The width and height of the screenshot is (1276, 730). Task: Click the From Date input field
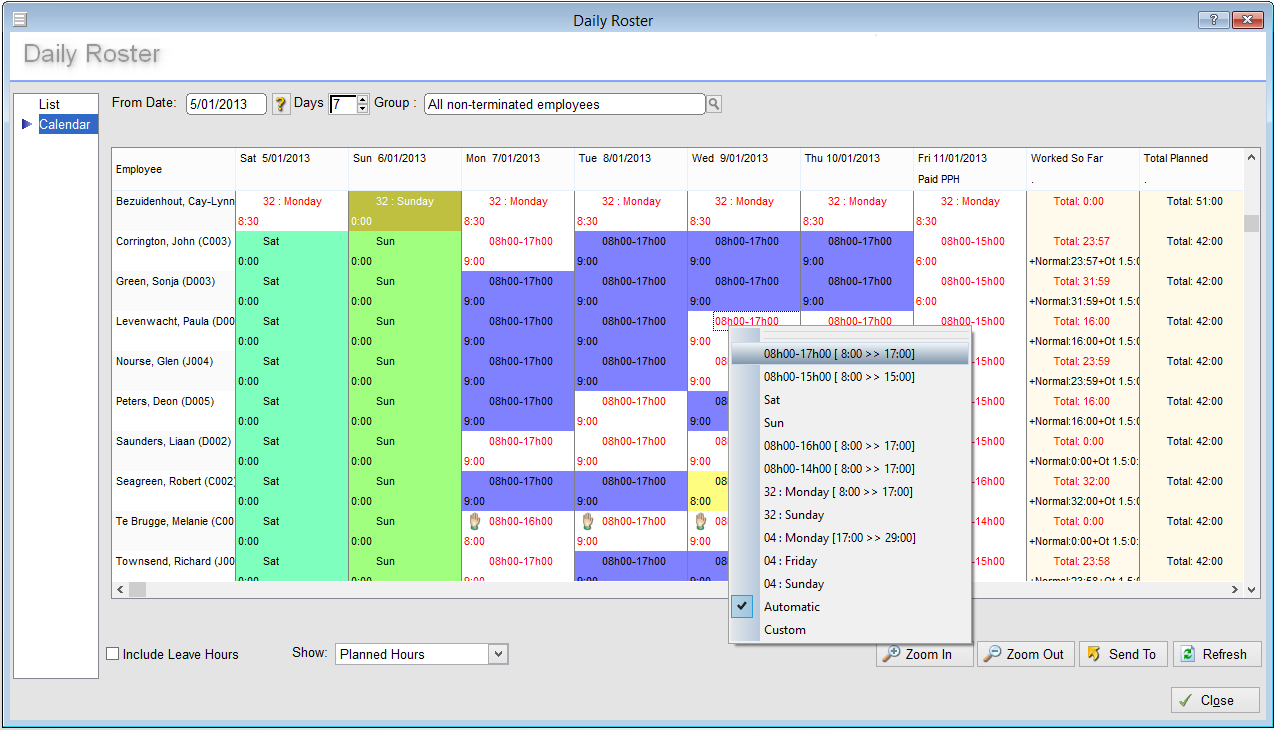point(226,104)
